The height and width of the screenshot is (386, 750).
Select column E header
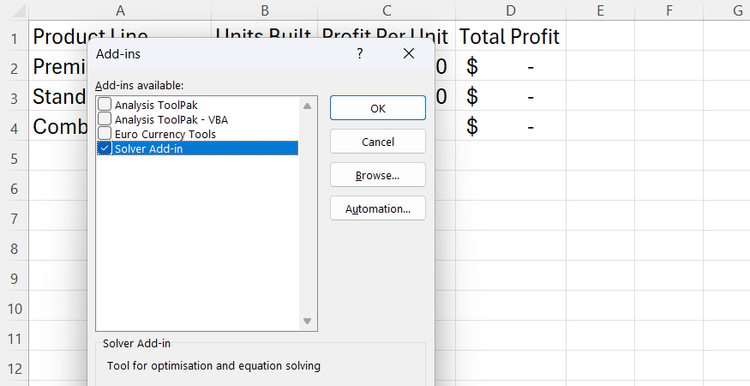pyautogui.click(x=600, y=10)
